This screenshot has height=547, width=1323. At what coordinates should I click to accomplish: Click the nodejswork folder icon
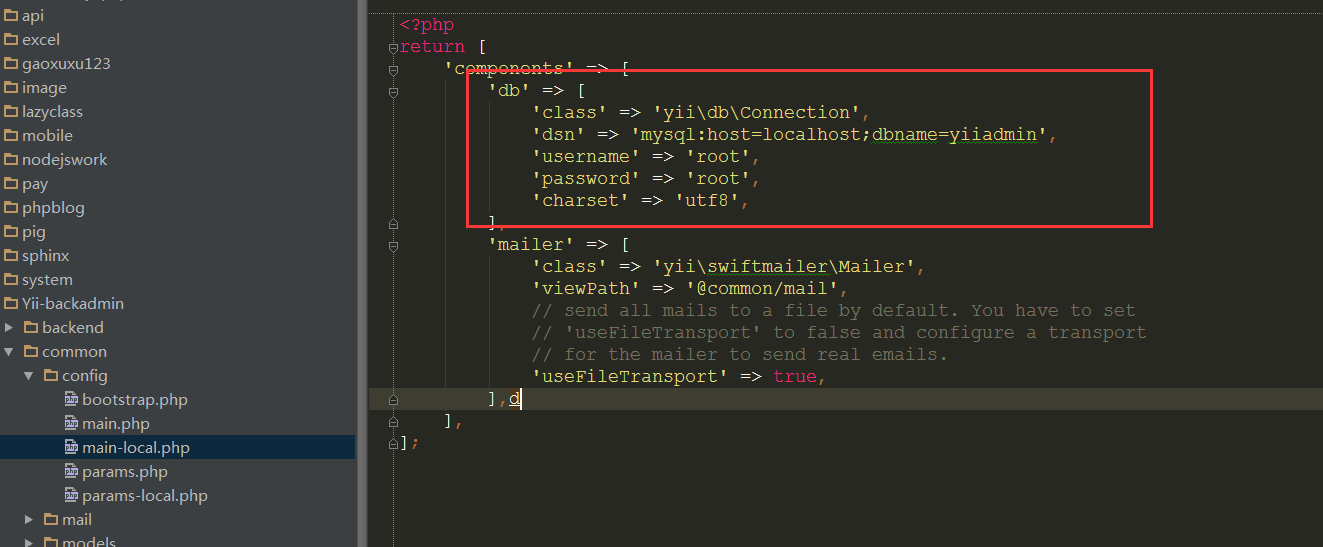tap(11, 160)
